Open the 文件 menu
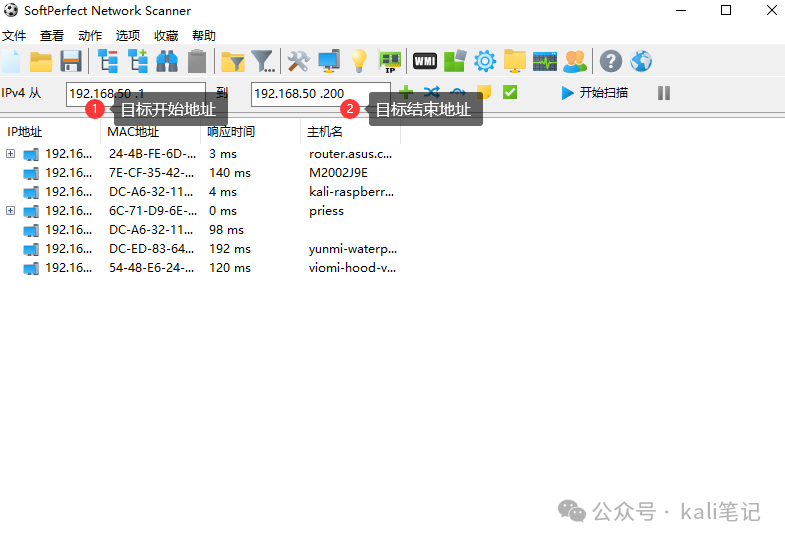Viewport: 785px width, 542px height. [14, 36]
